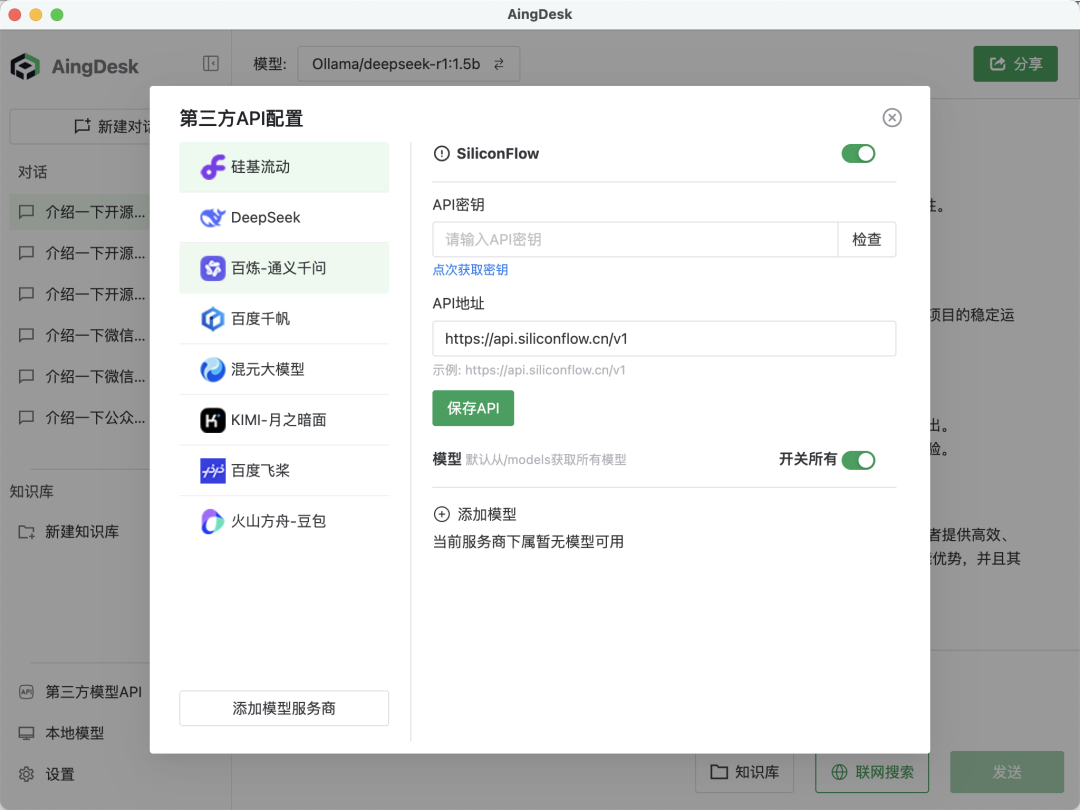Toggle the SiliconFlow enable switch
The height and width of the screenshot is (810, 1080).
pos(858,154)
